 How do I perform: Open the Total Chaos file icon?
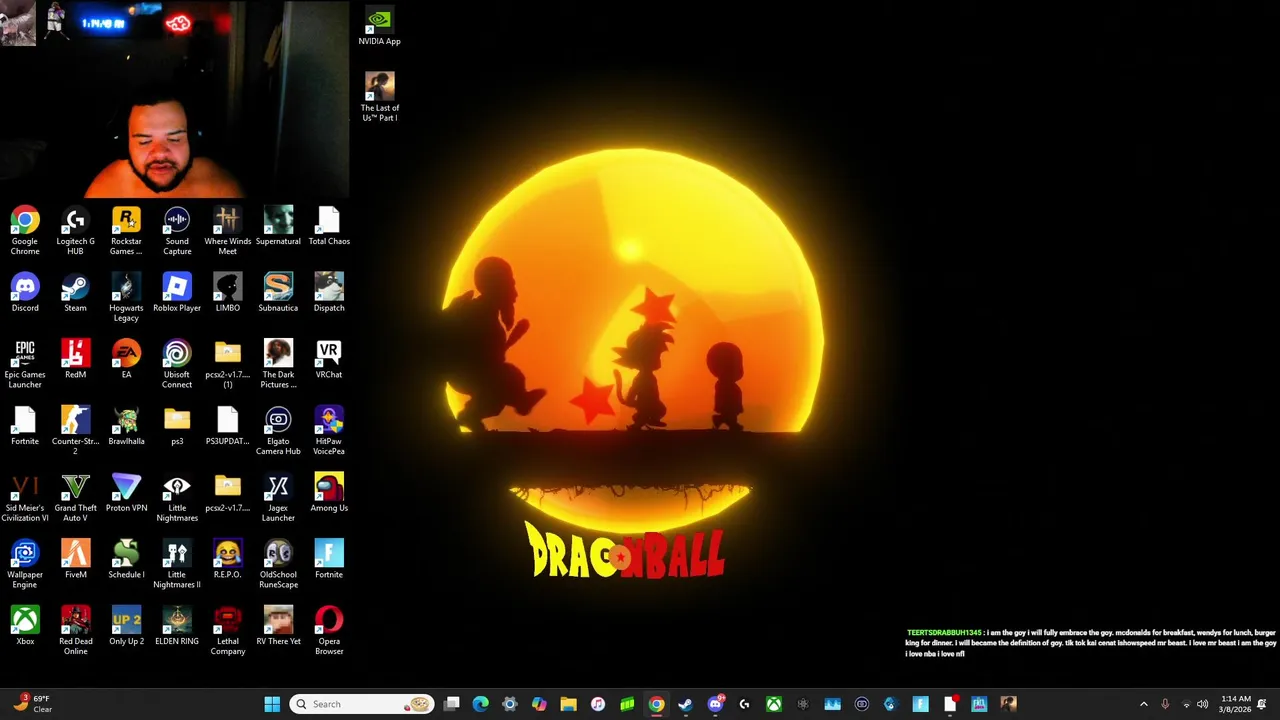[329, 226]
